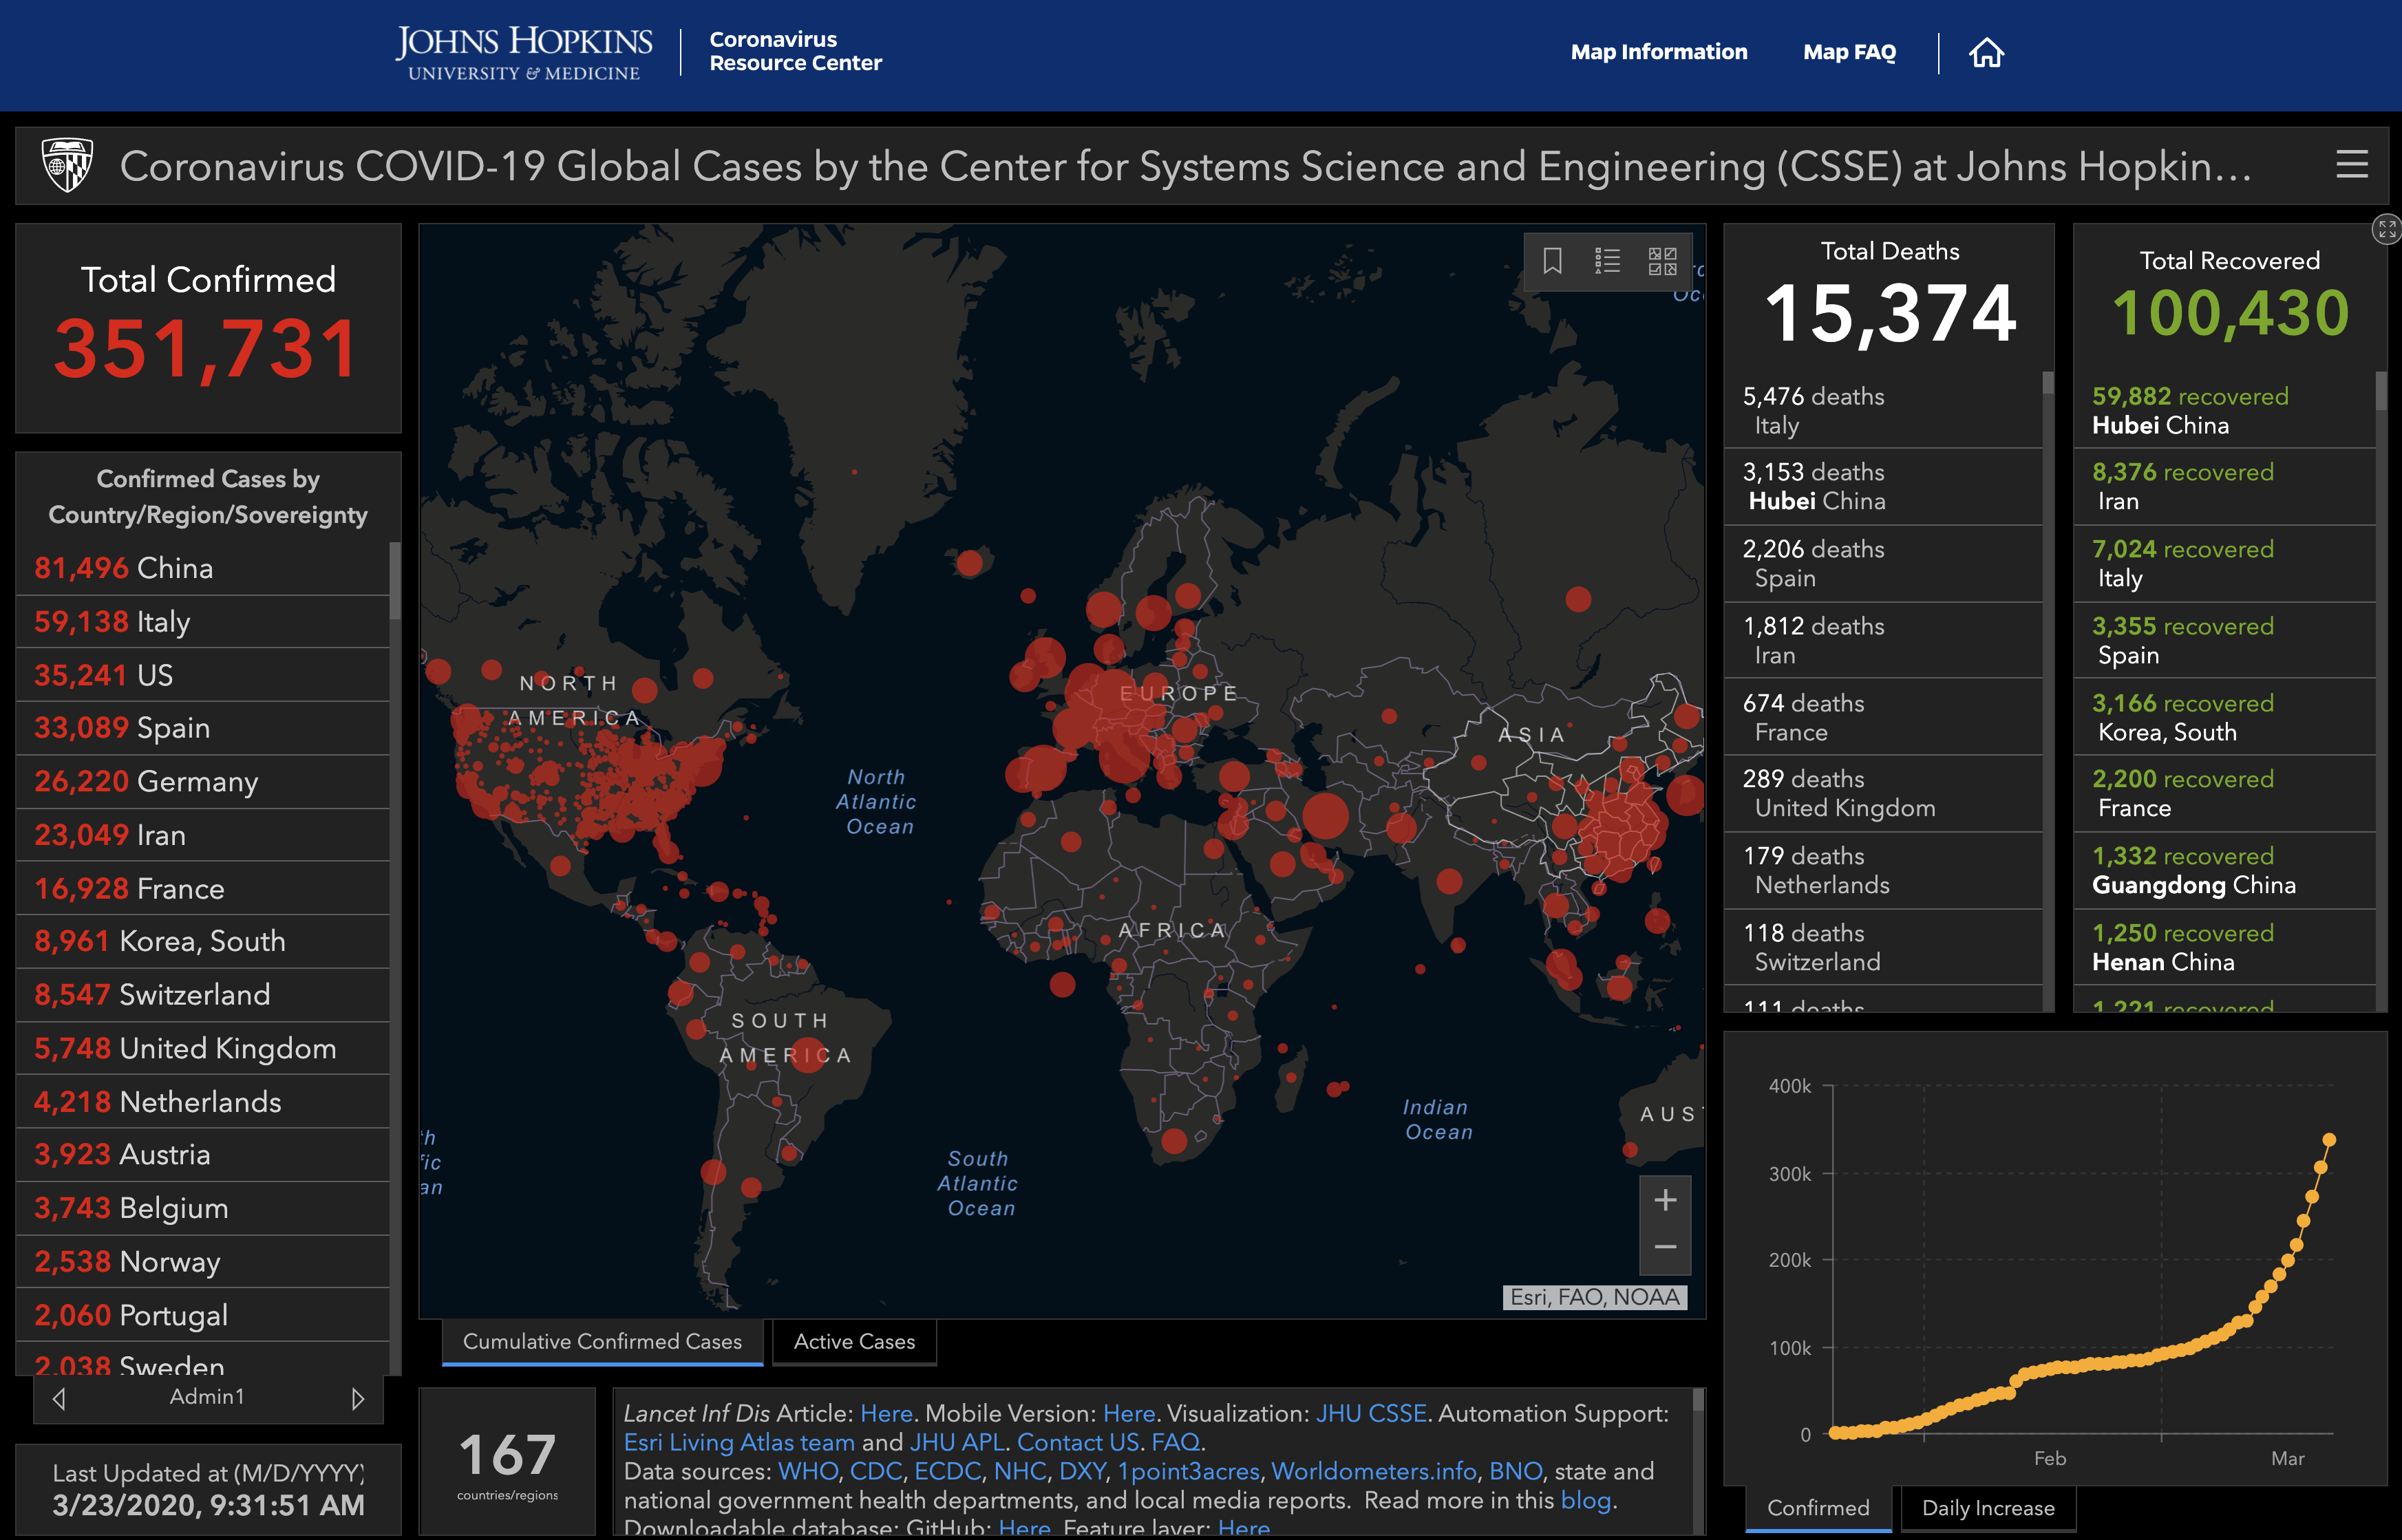This screenshot has width=2402, height=1540.
Task: Click 59,882 recovered Hubei China entry
Action: tap(2224, 410)
